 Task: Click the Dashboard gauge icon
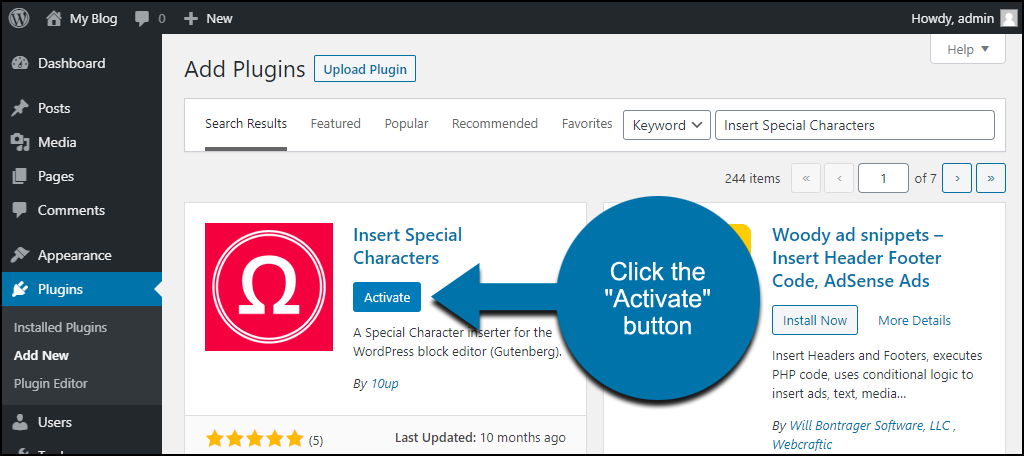click(21, 63)
